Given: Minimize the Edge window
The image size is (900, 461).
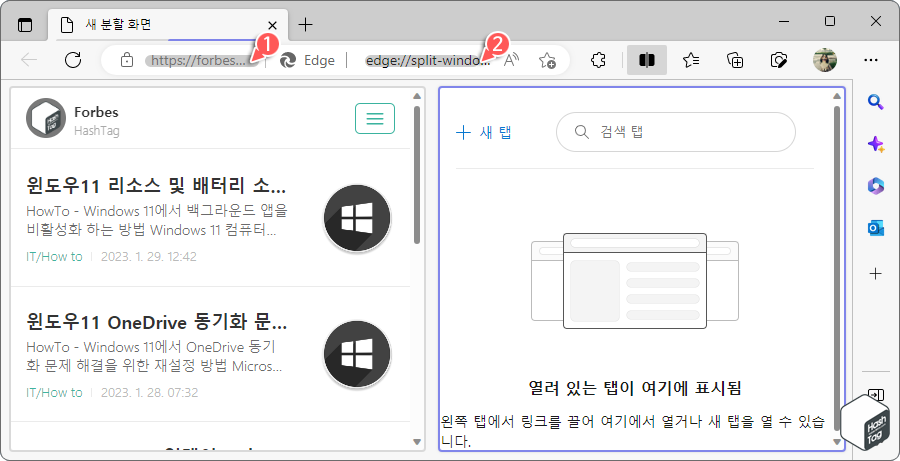Looking at the screenshot, I should 785,22.
